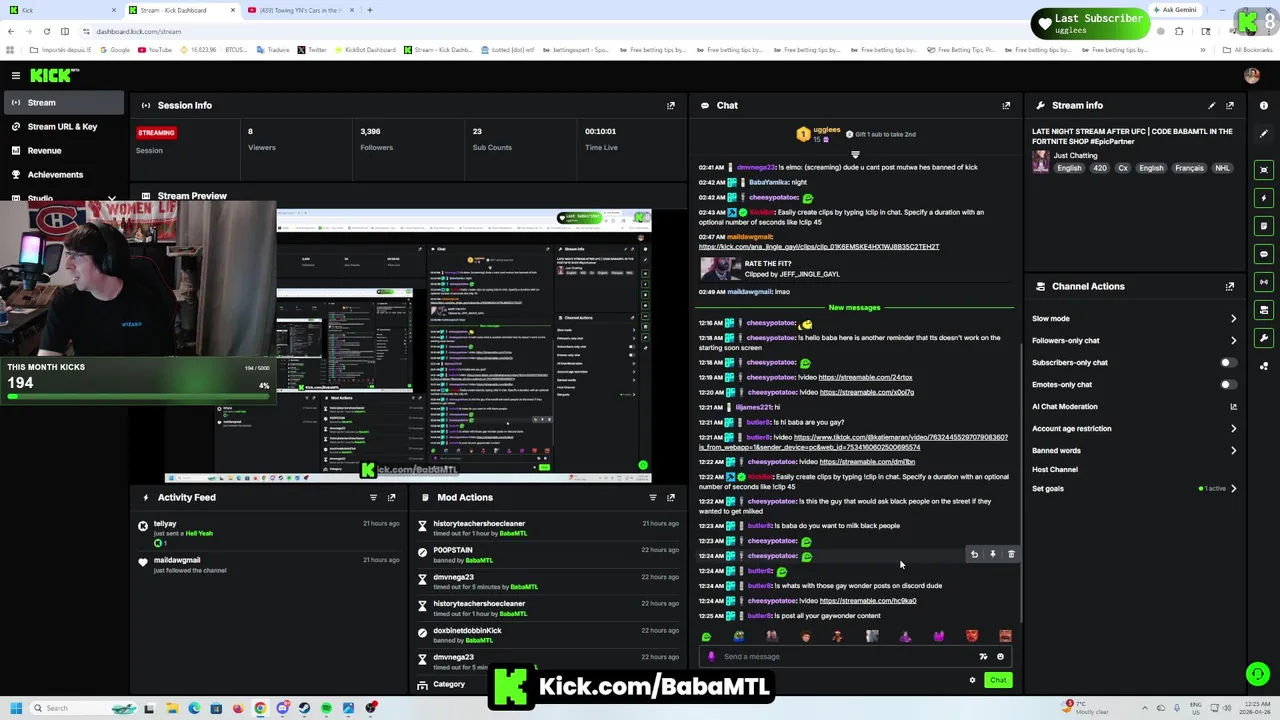Open RATE THE FIT clip thumbnail
Image resolution: width=1280 pixels, height=720 pixels.
pos(720,268)
